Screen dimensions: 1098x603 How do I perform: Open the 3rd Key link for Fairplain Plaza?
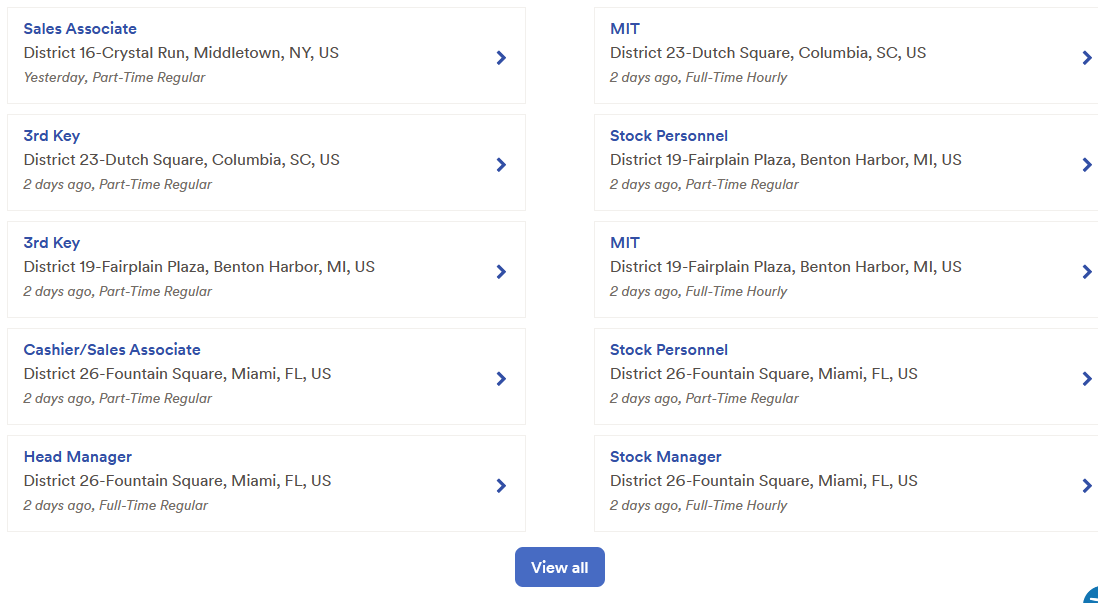point(52,243)
